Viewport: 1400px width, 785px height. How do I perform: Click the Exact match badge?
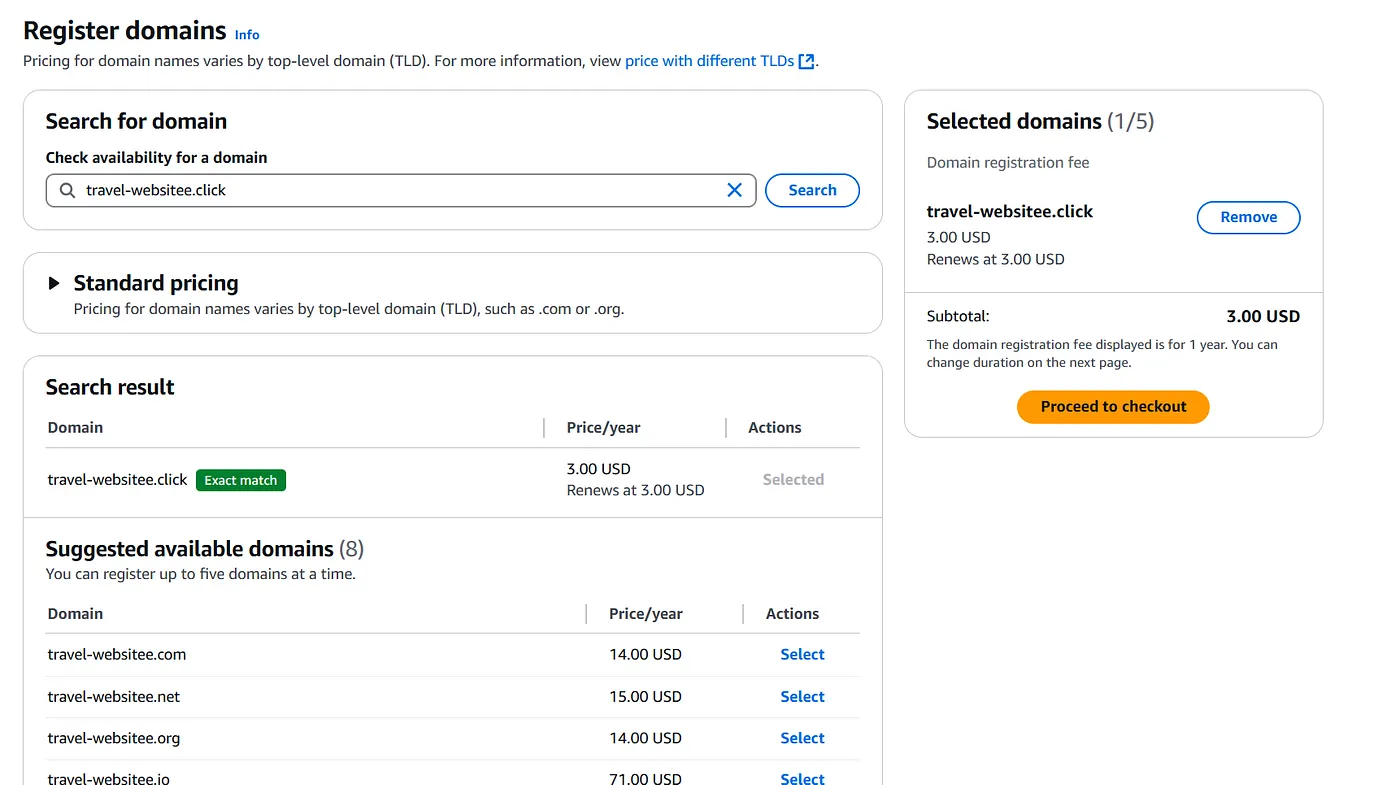point(241,480)
